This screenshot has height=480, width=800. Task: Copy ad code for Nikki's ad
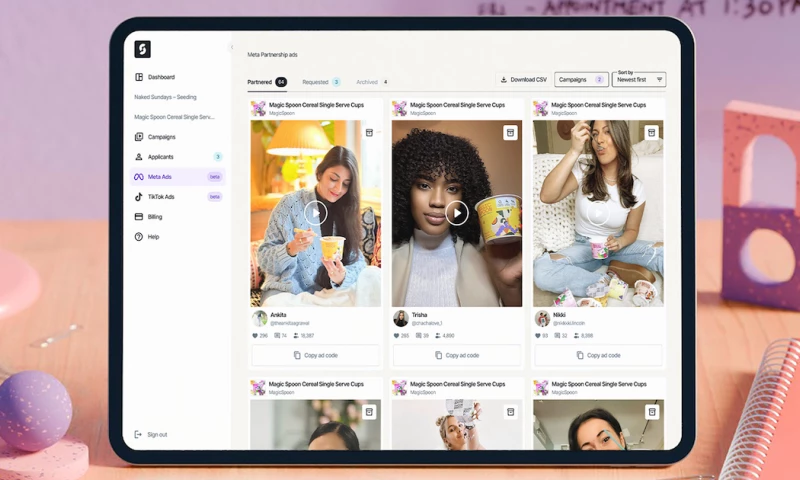(598, 355)
